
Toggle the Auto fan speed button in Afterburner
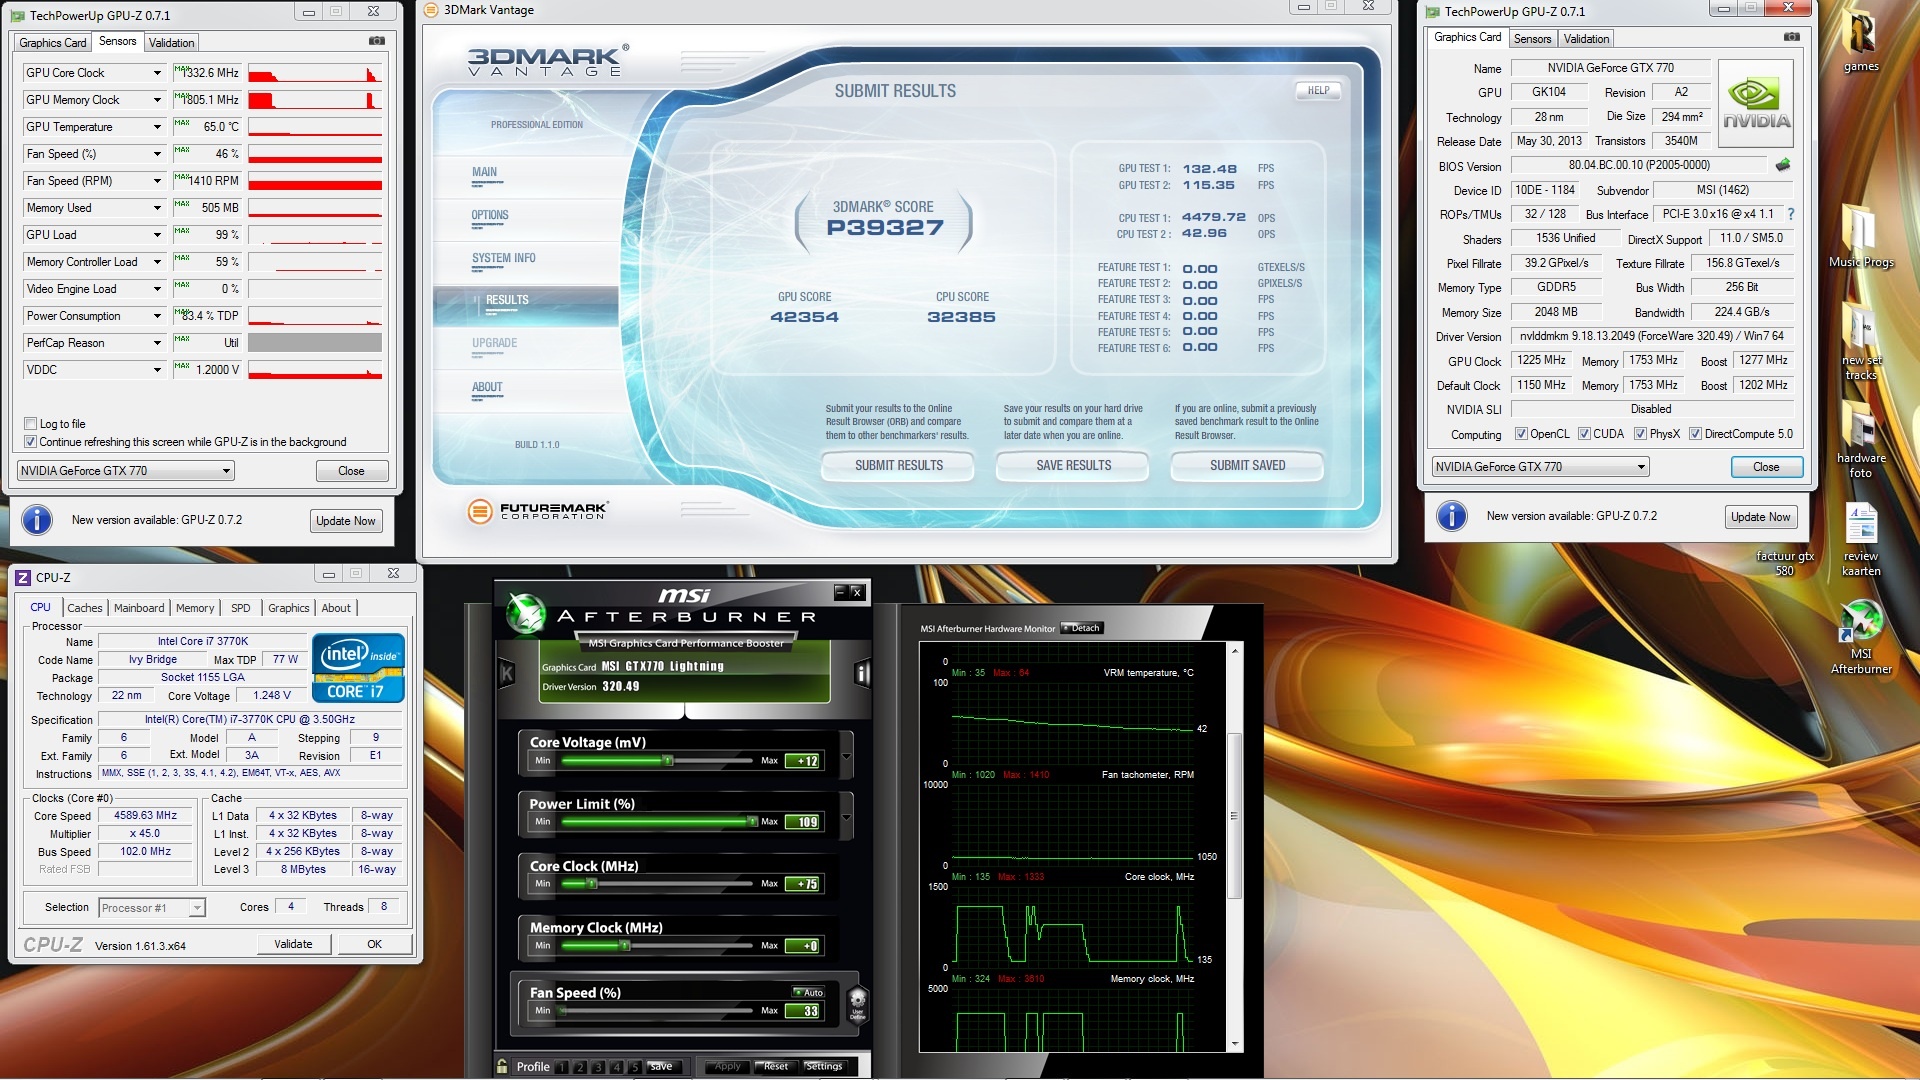808,993
